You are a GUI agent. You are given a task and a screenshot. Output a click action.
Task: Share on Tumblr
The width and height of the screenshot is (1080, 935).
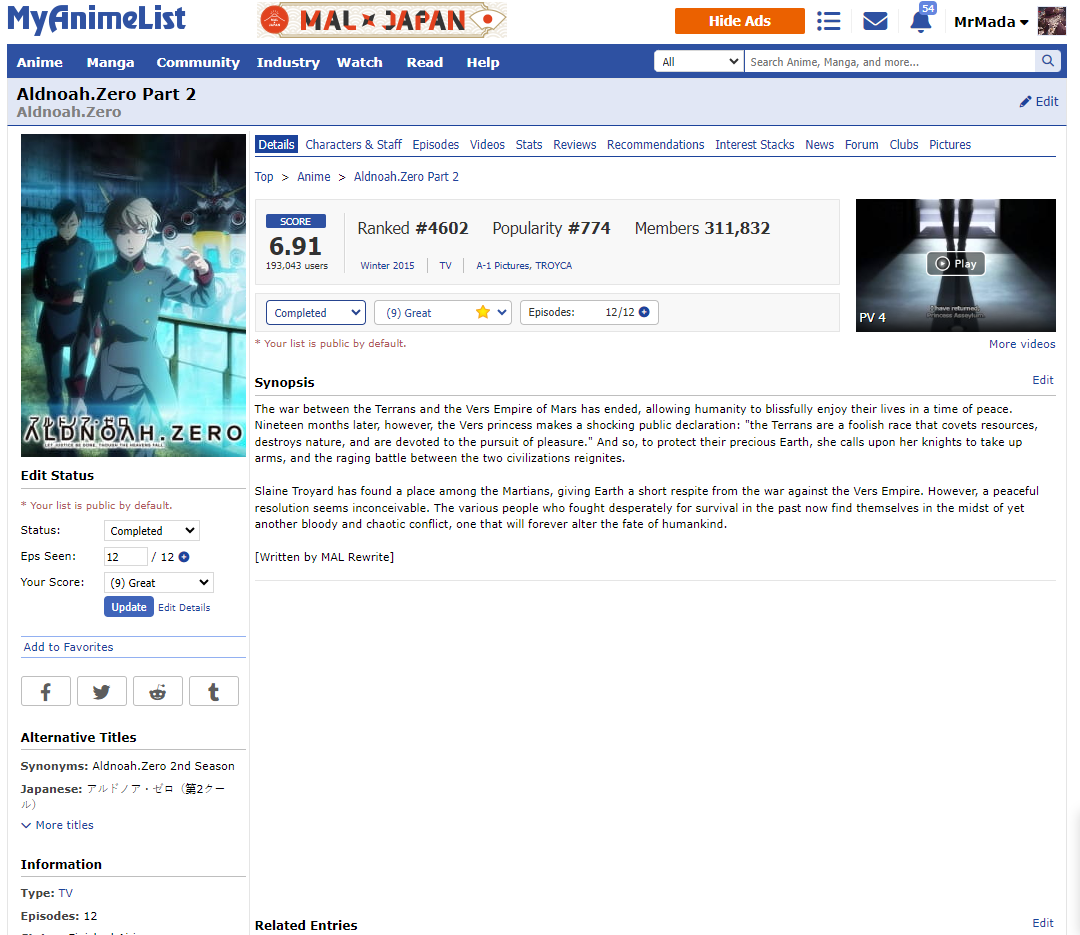click(214, 691)
